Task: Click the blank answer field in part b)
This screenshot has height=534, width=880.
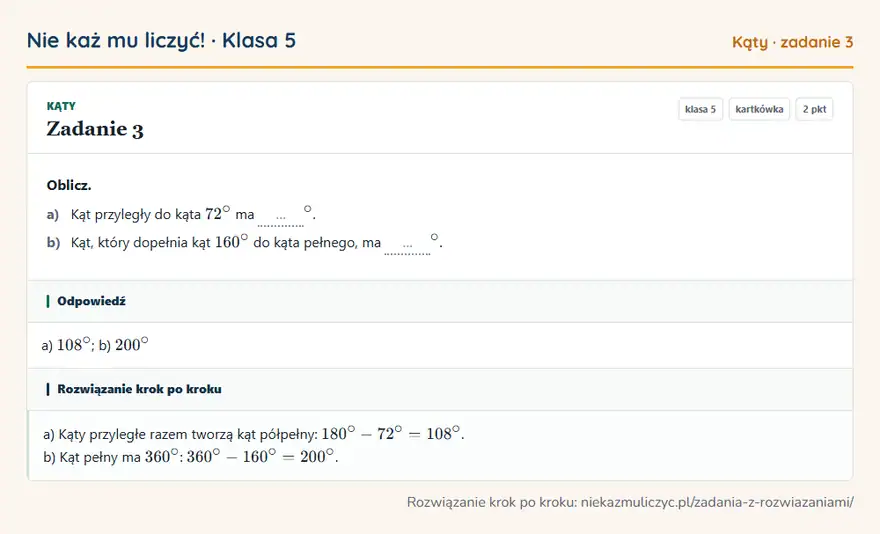Action: click(x=407, y=245)
